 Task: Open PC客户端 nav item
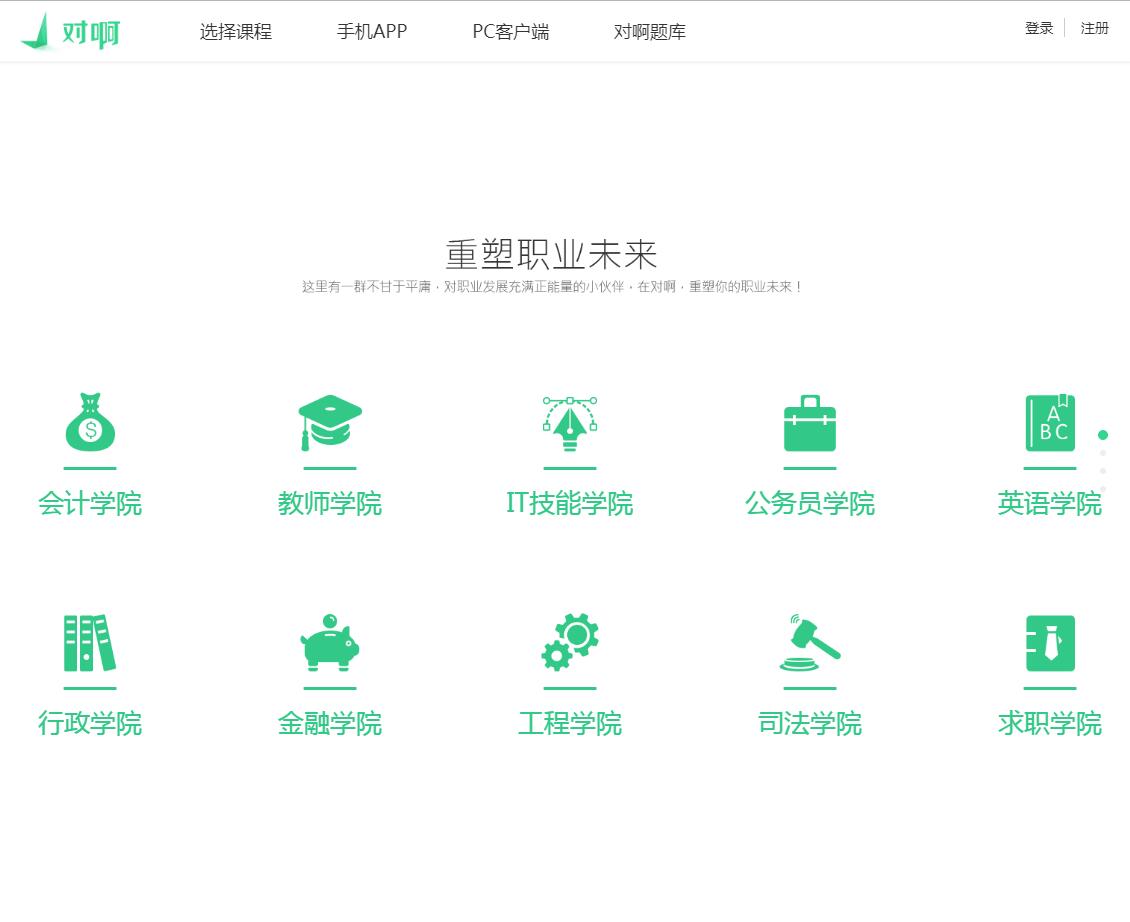[x=510, y=32]
